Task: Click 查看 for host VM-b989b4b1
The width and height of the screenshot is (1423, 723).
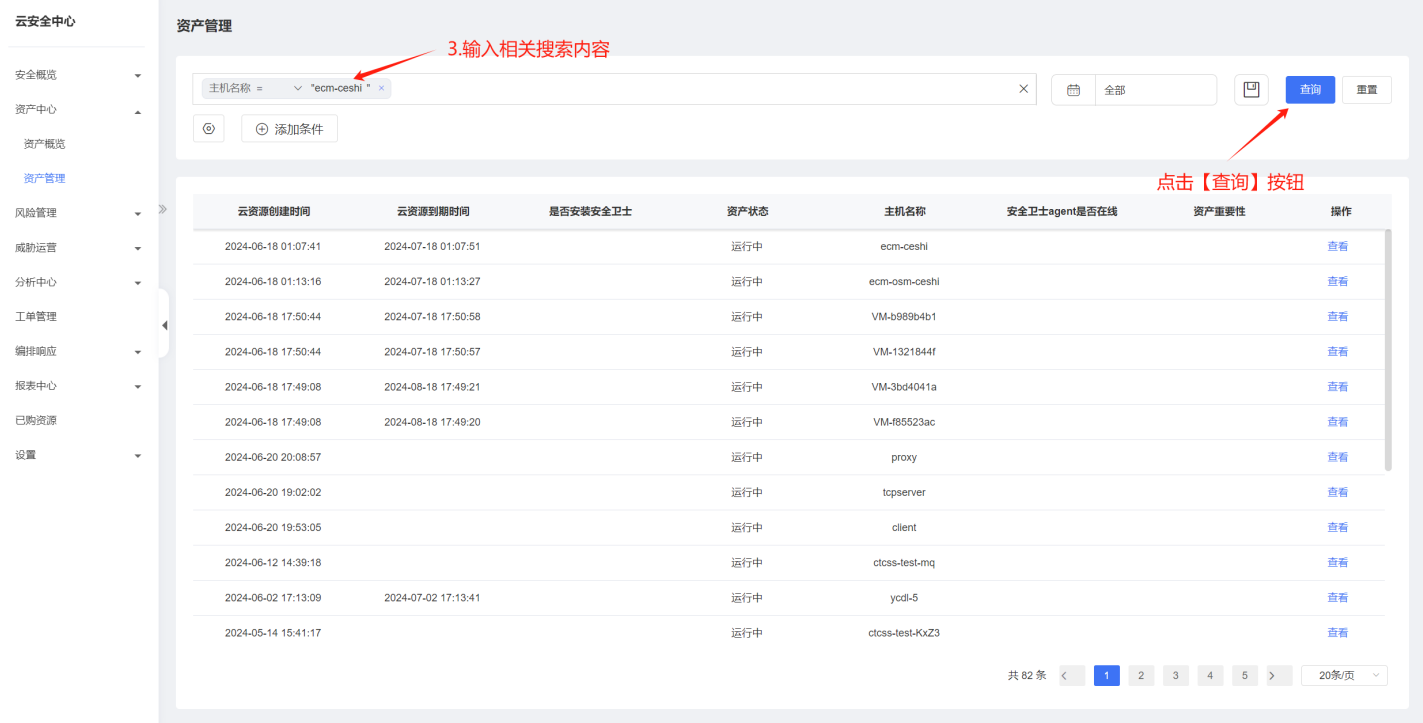Action: [x=1338, y=316]
